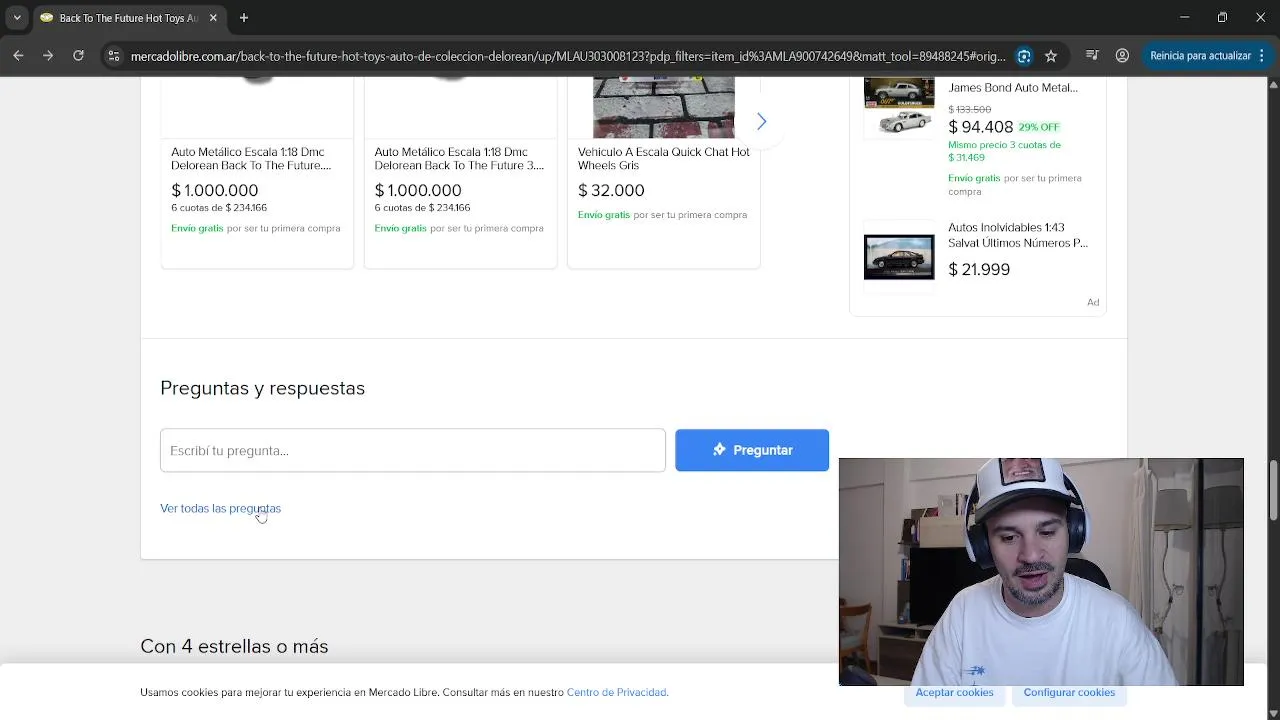This screenshot has width=1280, height=720.
Task: Open a new browser tab
Action: pos(244,18)
